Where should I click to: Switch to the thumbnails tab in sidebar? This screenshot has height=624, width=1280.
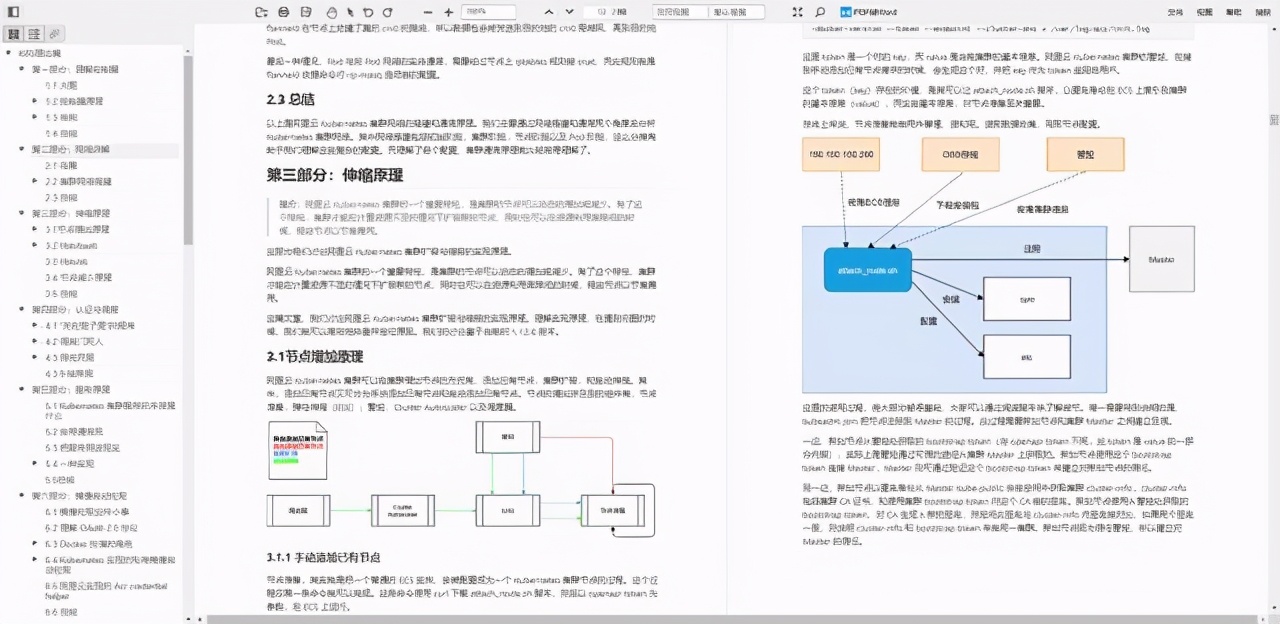pyautogui.click(x=13, y=33)
